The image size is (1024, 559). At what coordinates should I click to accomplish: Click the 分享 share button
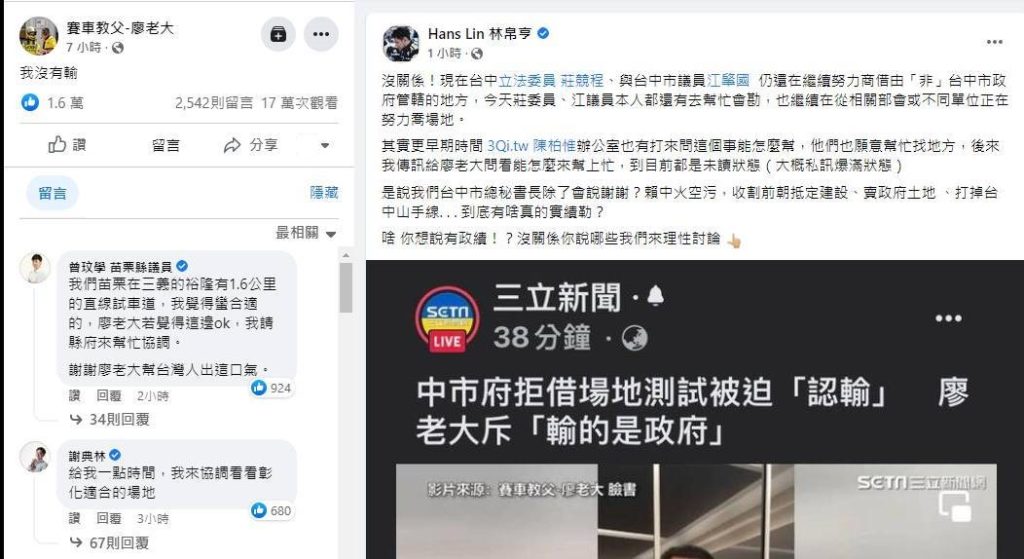(251, 145)
